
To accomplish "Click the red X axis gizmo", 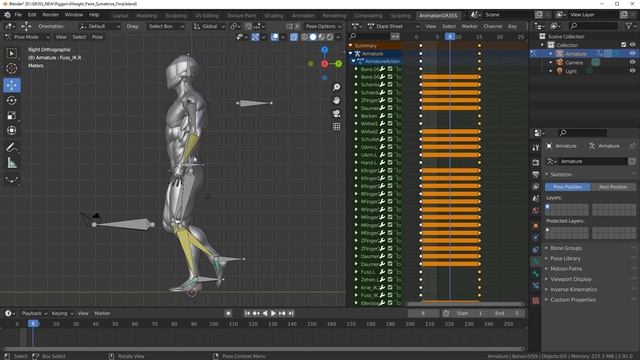I will click(x=324, y=64).
